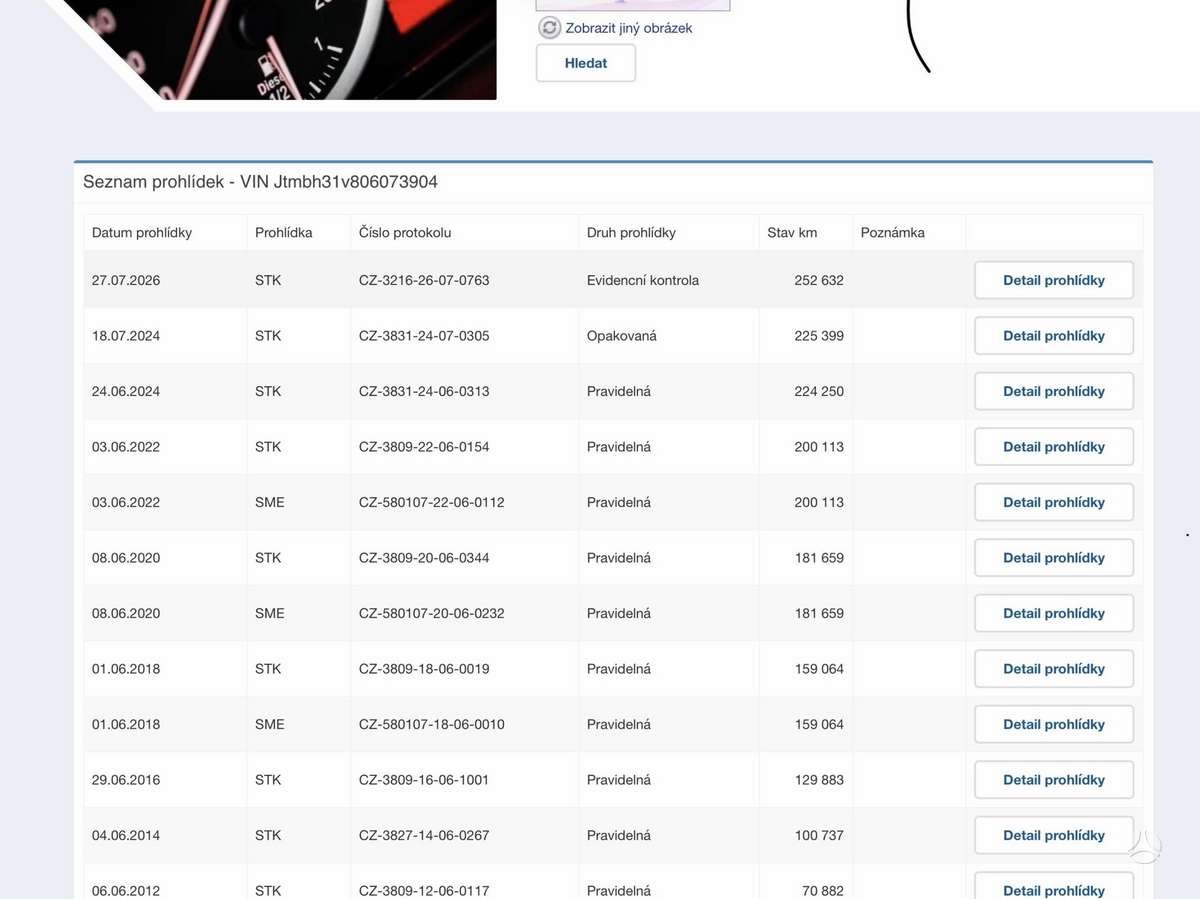
Task: Open Detail prohlídky for protocol CZ-3809-22-06-0154
Action: click(1054, 447)
